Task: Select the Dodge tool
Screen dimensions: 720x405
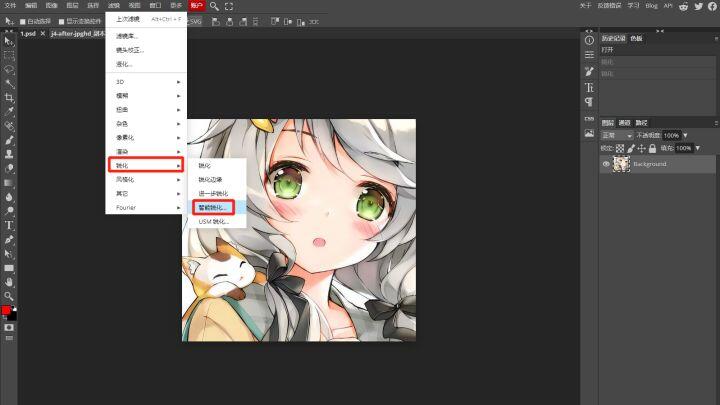Action: click(x=9, y=211)
